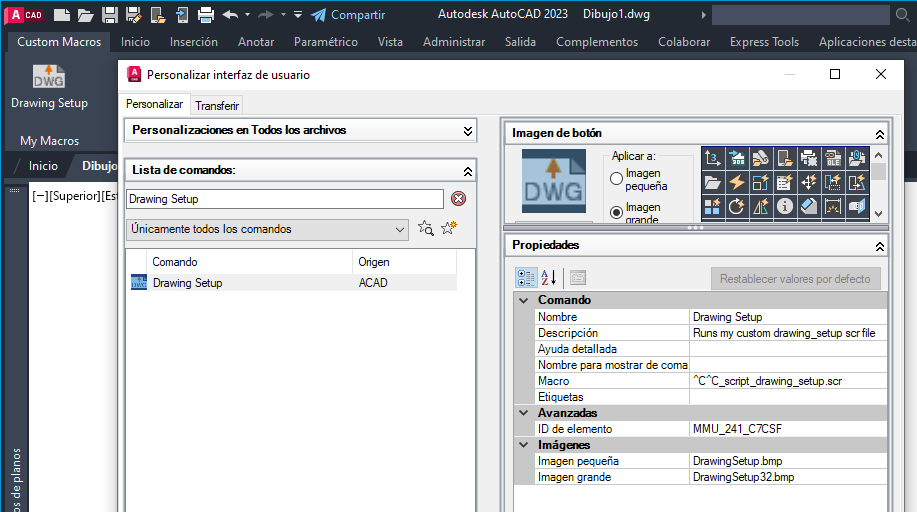Open the Inserción ribbon tab
917x512 pixels.
point(194,42)
